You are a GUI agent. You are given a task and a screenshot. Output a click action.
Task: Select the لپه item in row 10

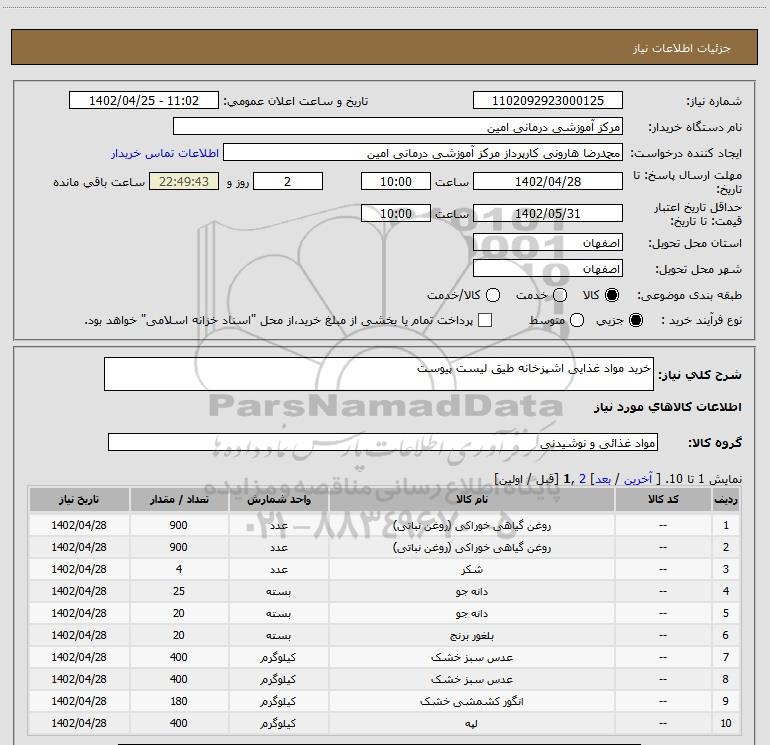(x=472, y=723)
